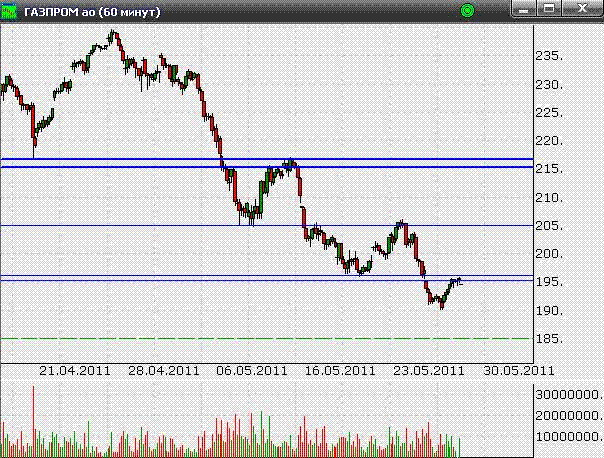Image resolution: width=604 pixels, height=458 pixels.
Task: Click the 28.04.2011 date label
Action: pos(164,371)
